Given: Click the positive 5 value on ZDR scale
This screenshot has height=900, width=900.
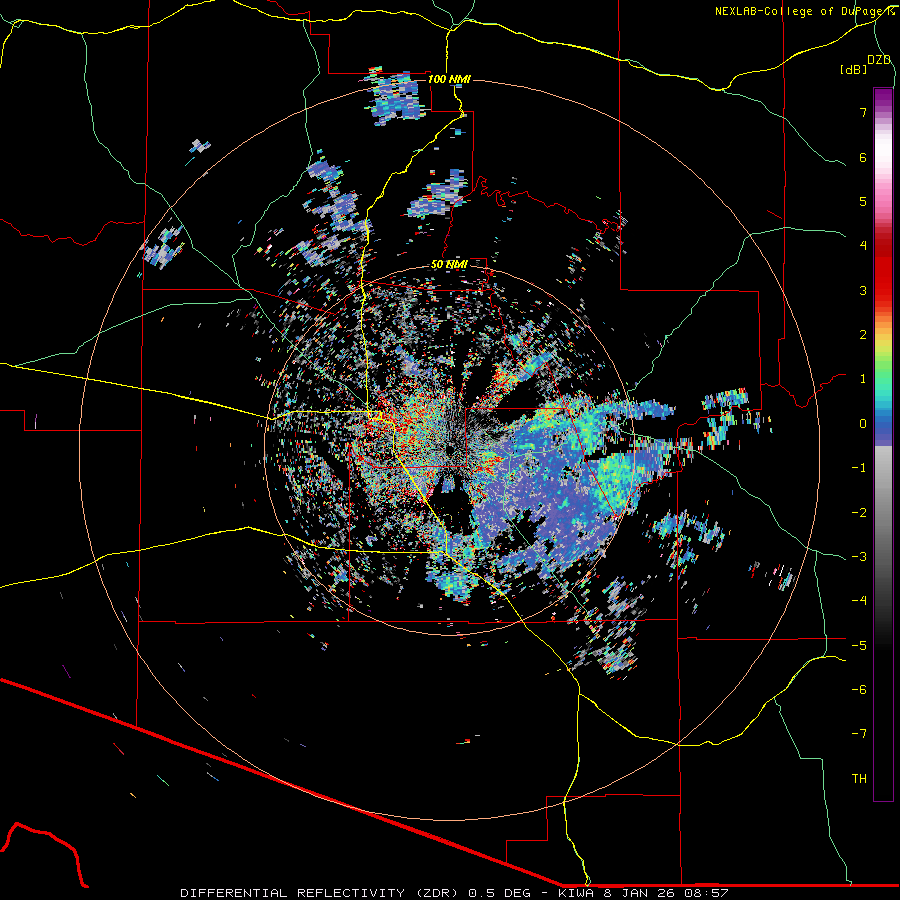Looking at the screenshot, I should [863, 201].
